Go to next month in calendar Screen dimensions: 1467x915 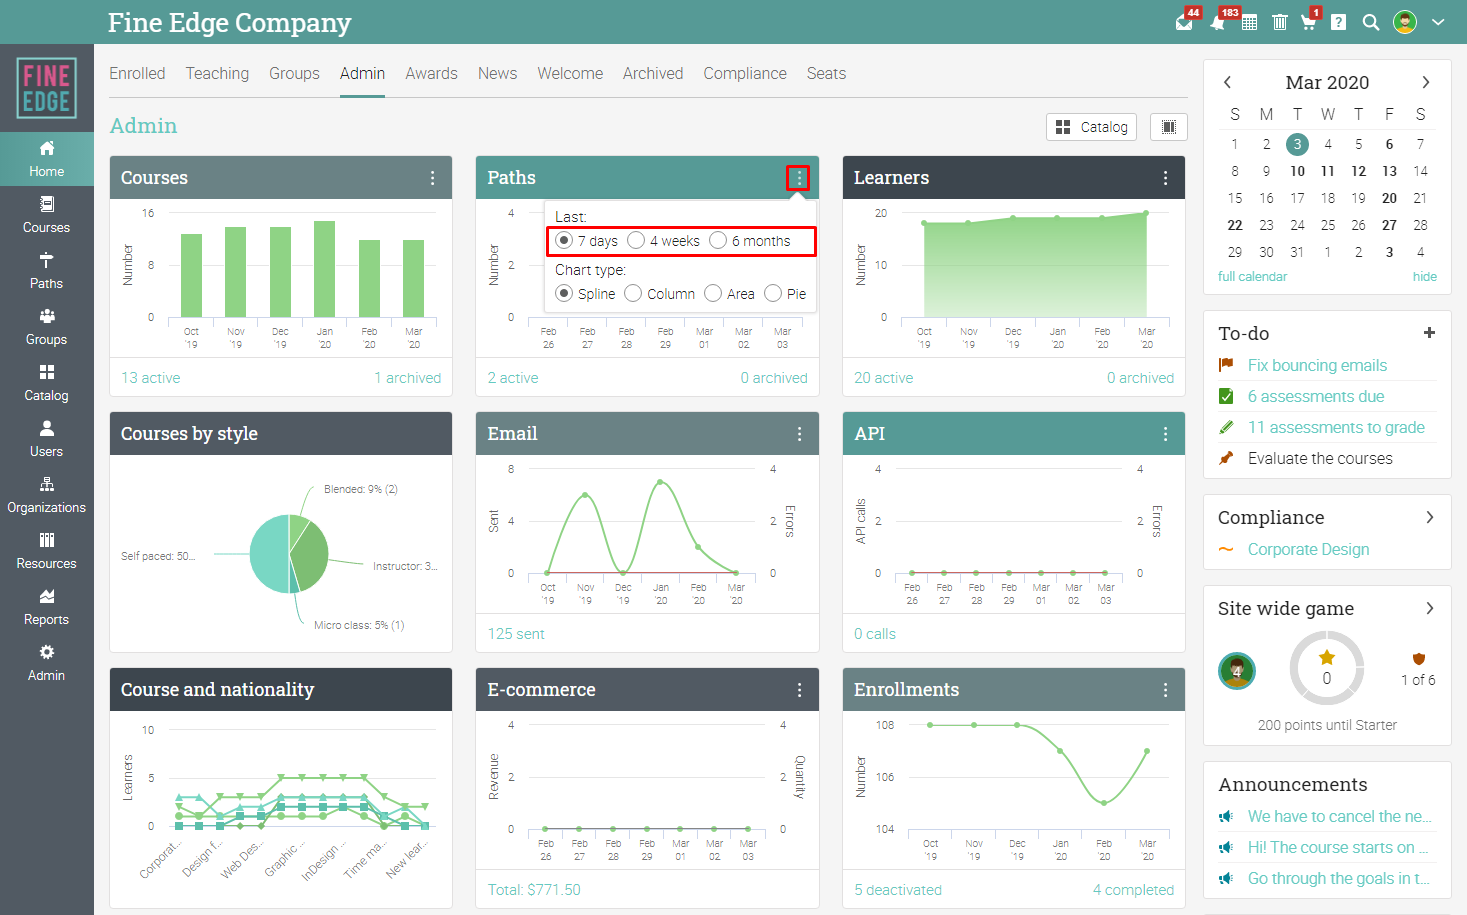tap(1426, 82)
